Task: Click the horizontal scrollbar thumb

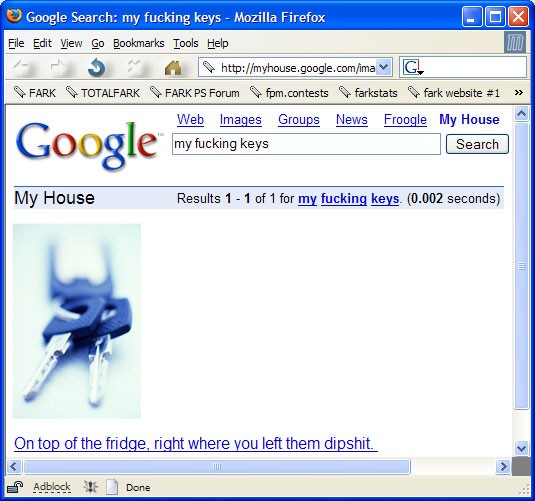Action: pyautogui.click(x=217, y=466)
